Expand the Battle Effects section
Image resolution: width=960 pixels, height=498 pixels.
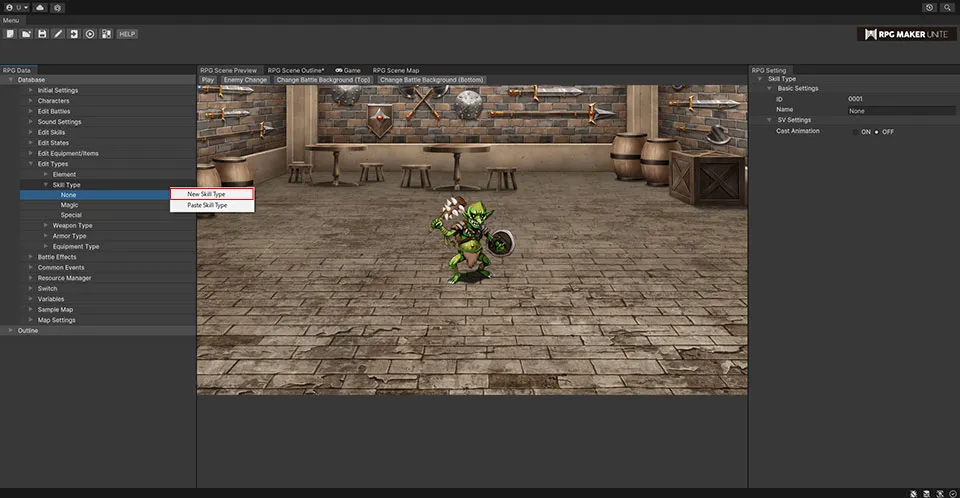pyautogui.click(x=31, y=257)
